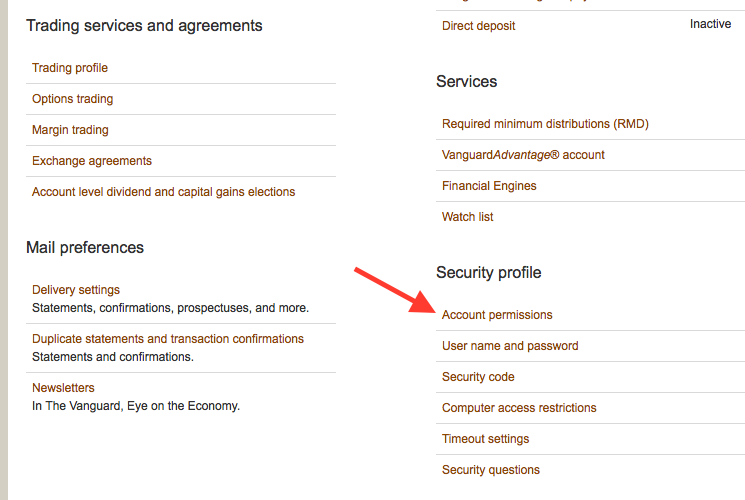Open Account level dividend and capital gains elections
745x500 pixels.
(x=163, y=192)
